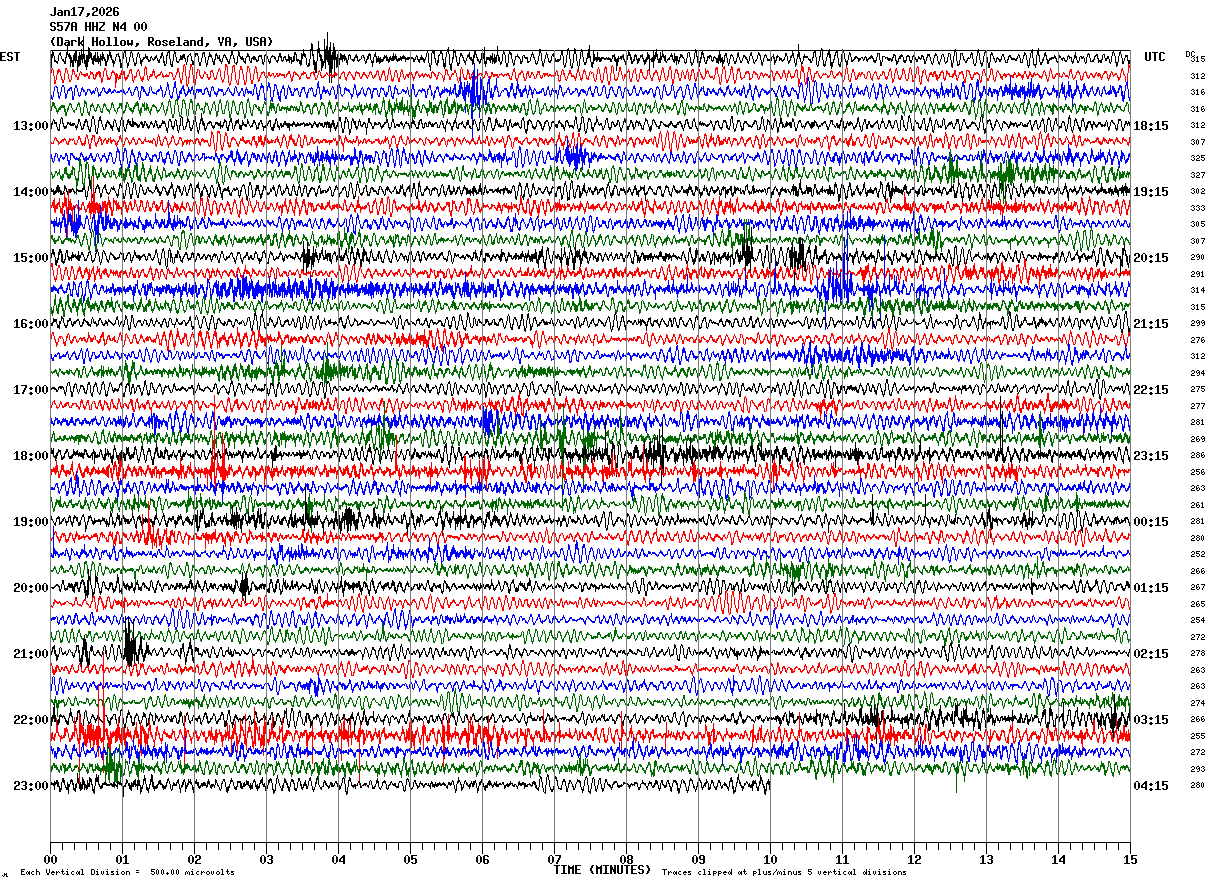Click the 22:15 UTC time label
The image size is (1210, 886).
pos(1150,389)
